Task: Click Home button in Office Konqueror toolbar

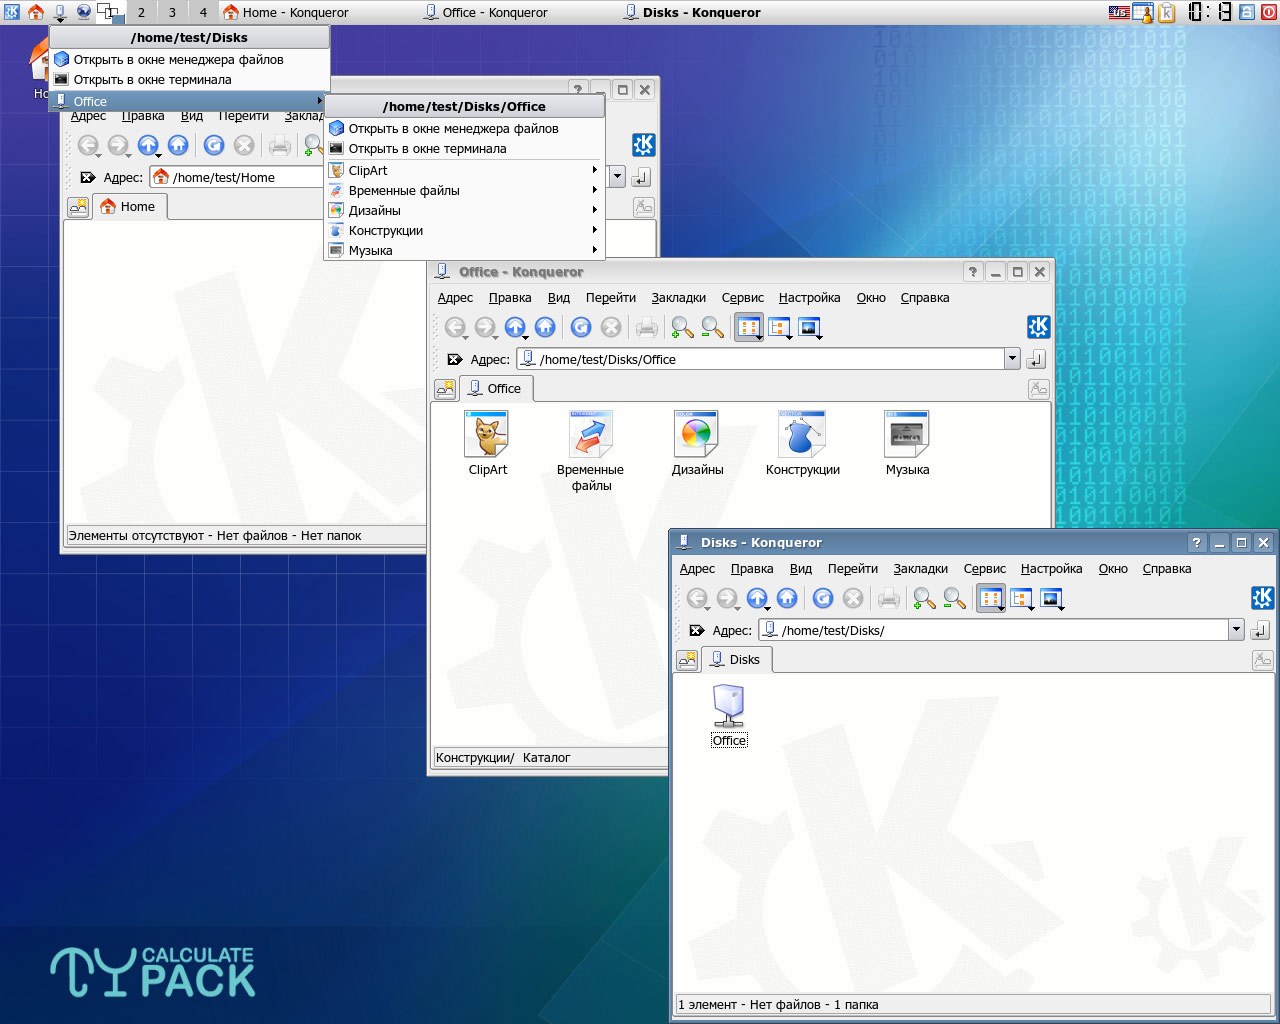Action: coord(545,327)
